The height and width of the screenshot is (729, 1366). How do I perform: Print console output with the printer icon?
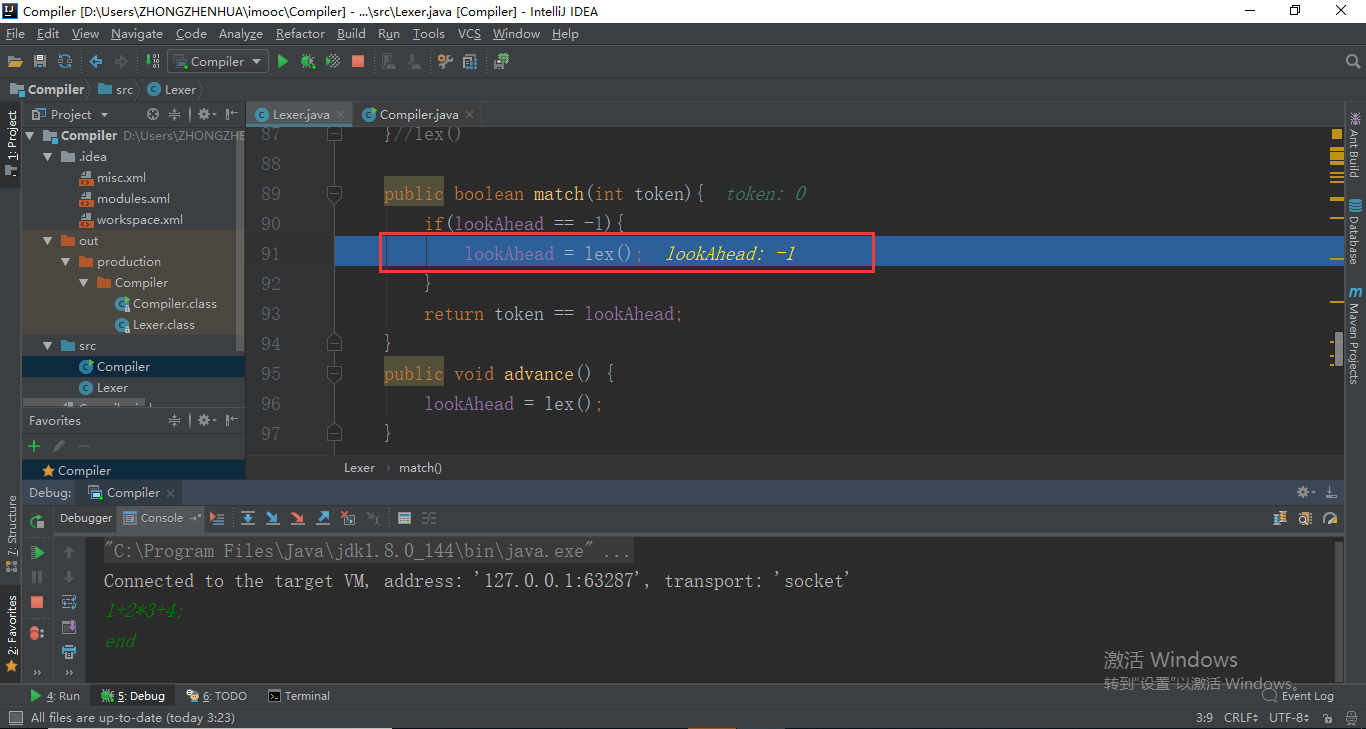[x=69, y=652]
